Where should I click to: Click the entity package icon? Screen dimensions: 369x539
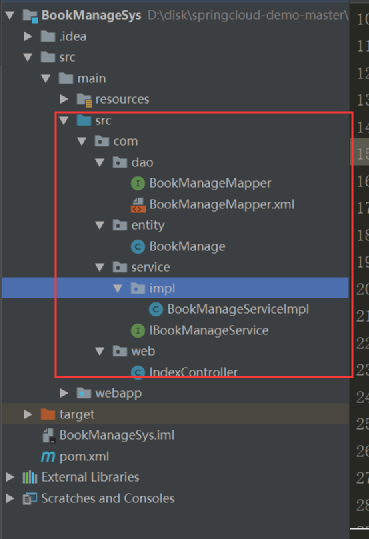click(x=120, y=225)
